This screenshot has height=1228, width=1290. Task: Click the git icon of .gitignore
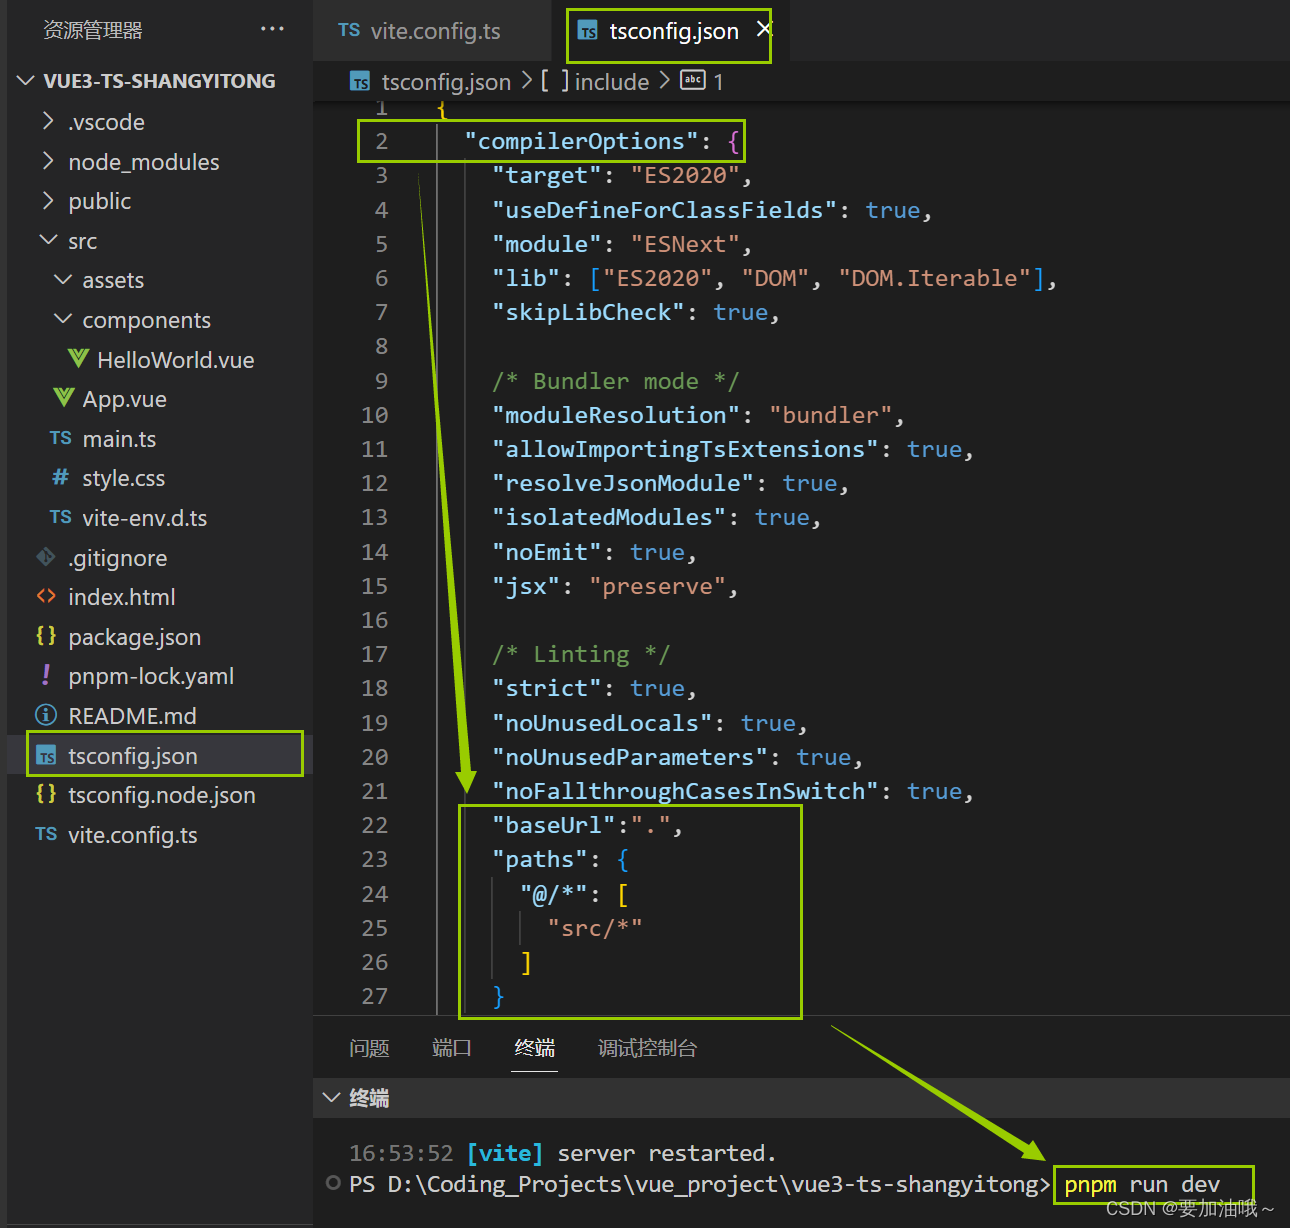tap(46, 556)
